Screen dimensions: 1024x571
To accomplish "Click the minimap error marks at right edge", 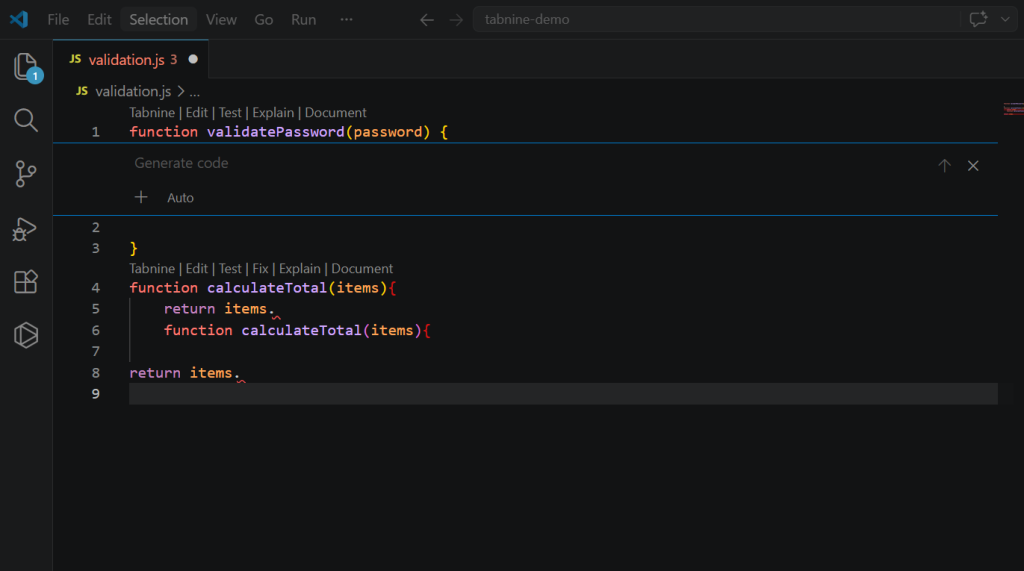I will [x=1013, y=109].
